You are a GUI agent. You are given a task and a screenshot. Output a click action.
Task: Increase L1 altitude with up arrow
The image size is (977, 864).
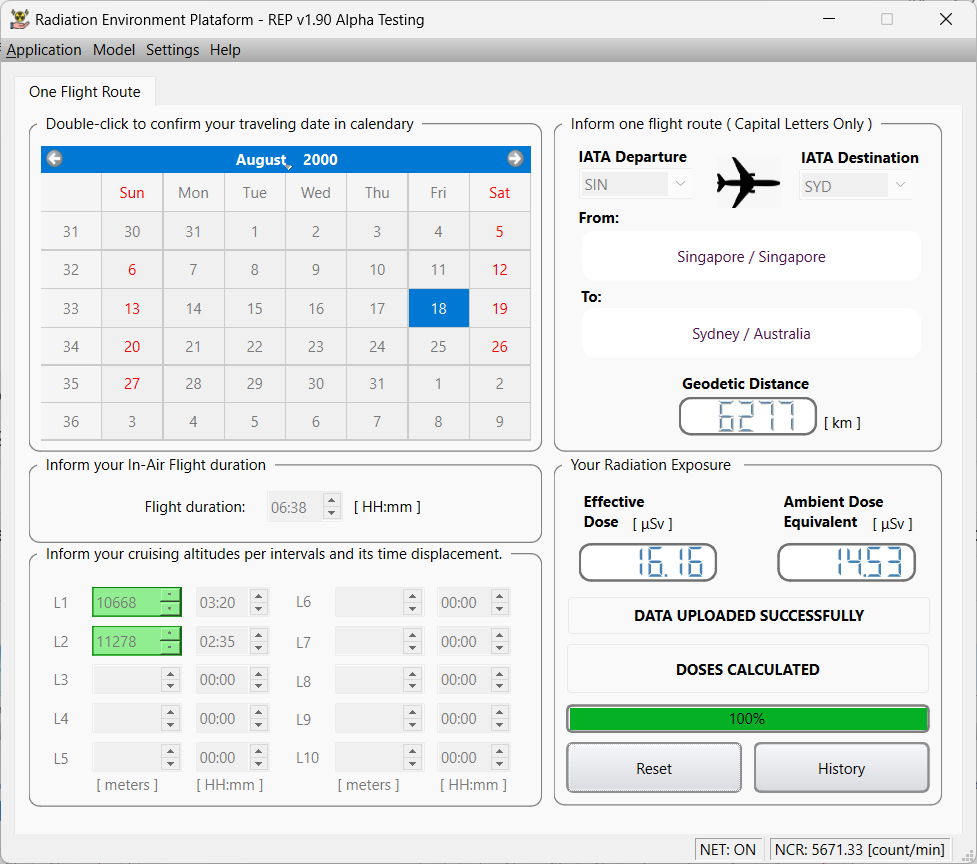(171, 596)
